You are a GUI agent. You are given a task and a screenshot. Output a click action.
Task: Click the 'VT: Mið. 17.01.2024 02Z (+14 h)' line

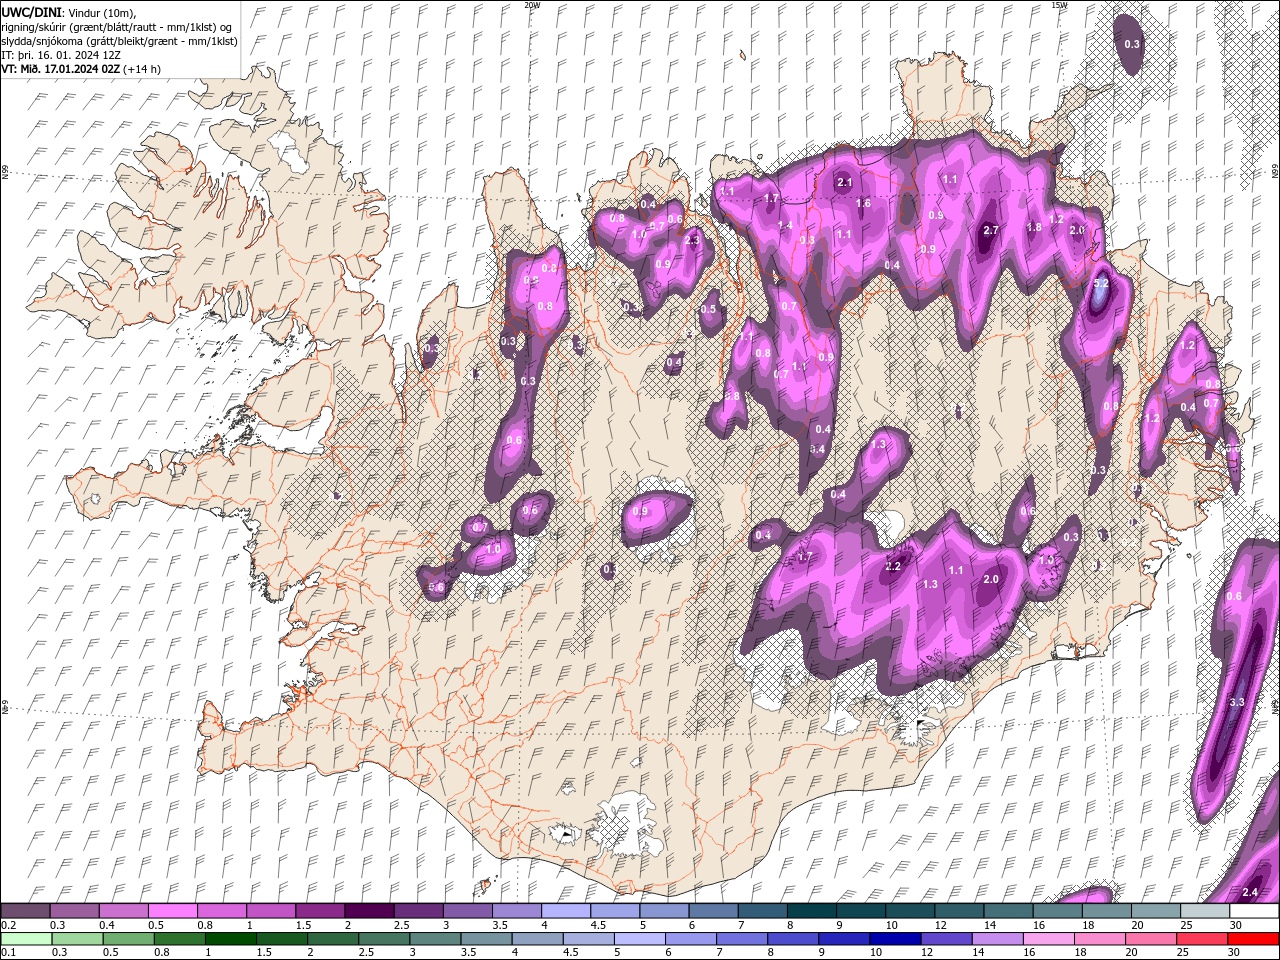pos(81,69)
